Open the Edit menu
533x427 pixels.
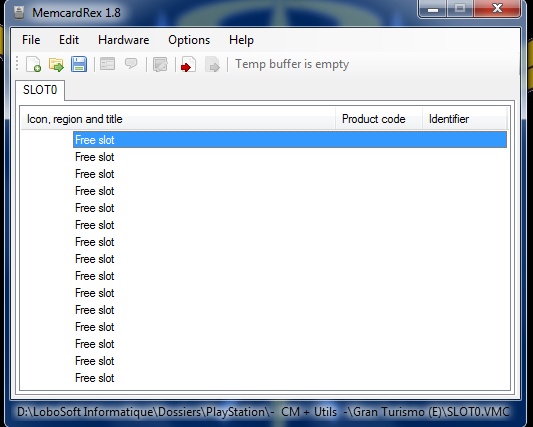point(69,40)
